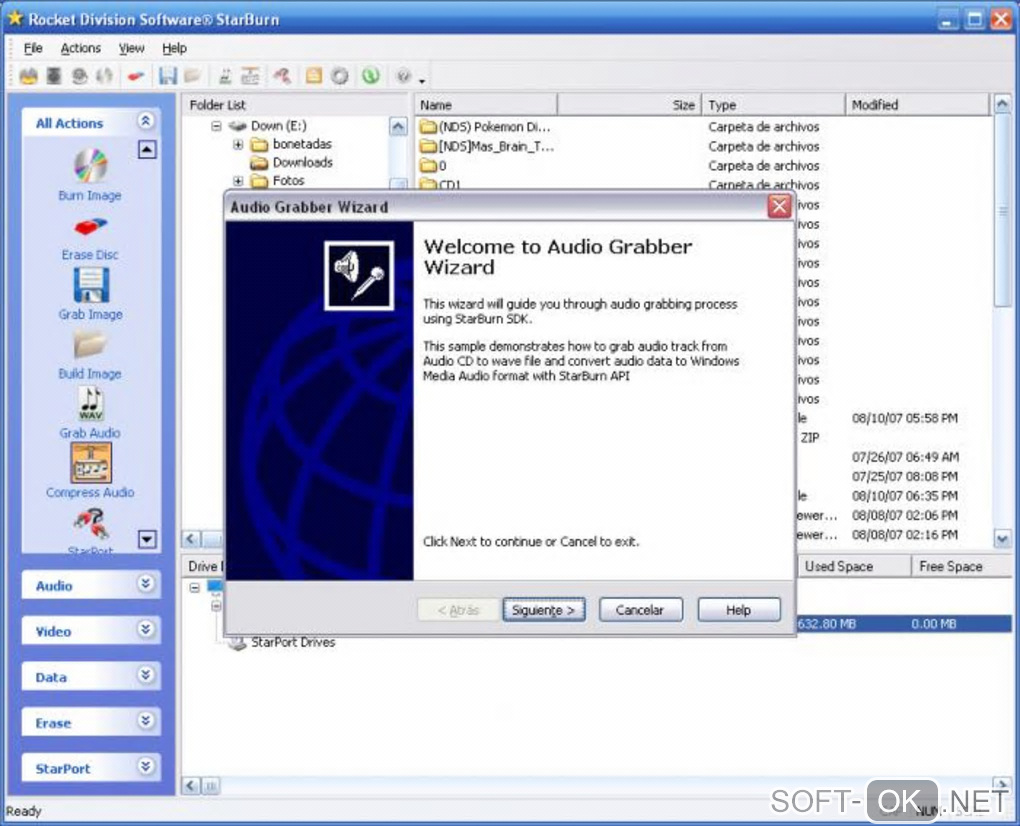Click the compress audio toolbar icon
The image size is (1020, 826).
click(250, 76)
